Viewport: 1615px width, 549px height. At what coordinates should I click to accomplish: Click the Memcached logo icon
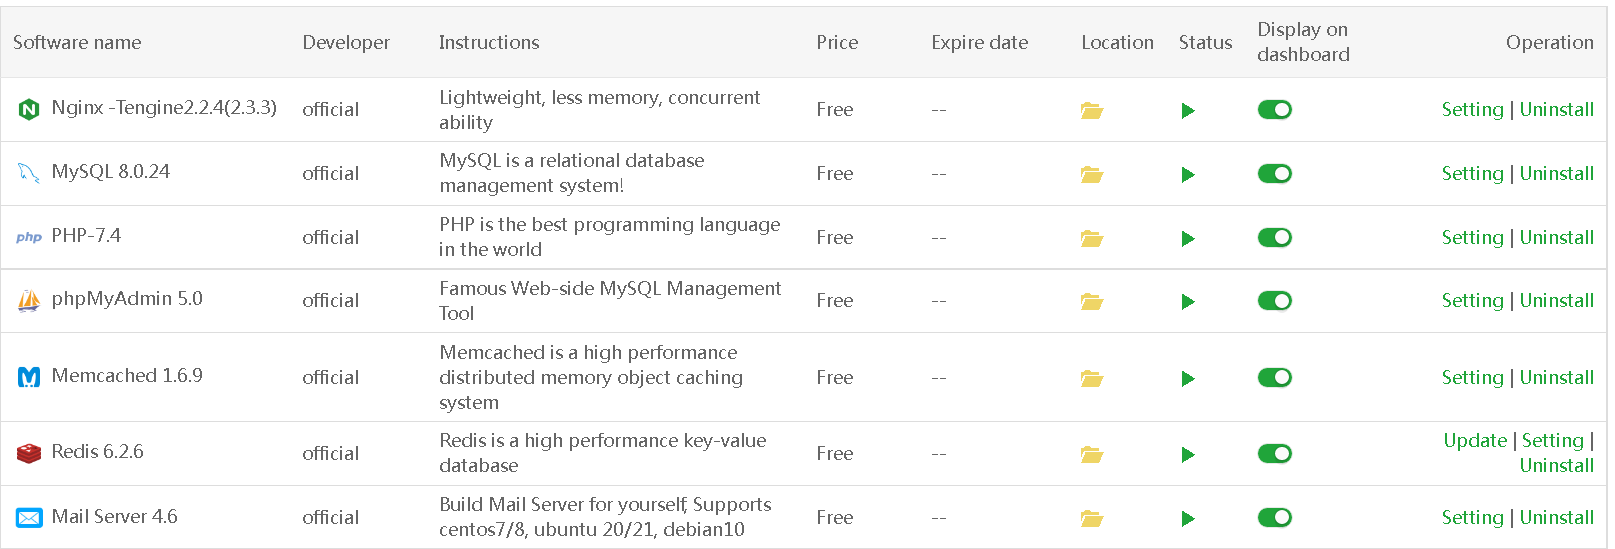point(29,377)
